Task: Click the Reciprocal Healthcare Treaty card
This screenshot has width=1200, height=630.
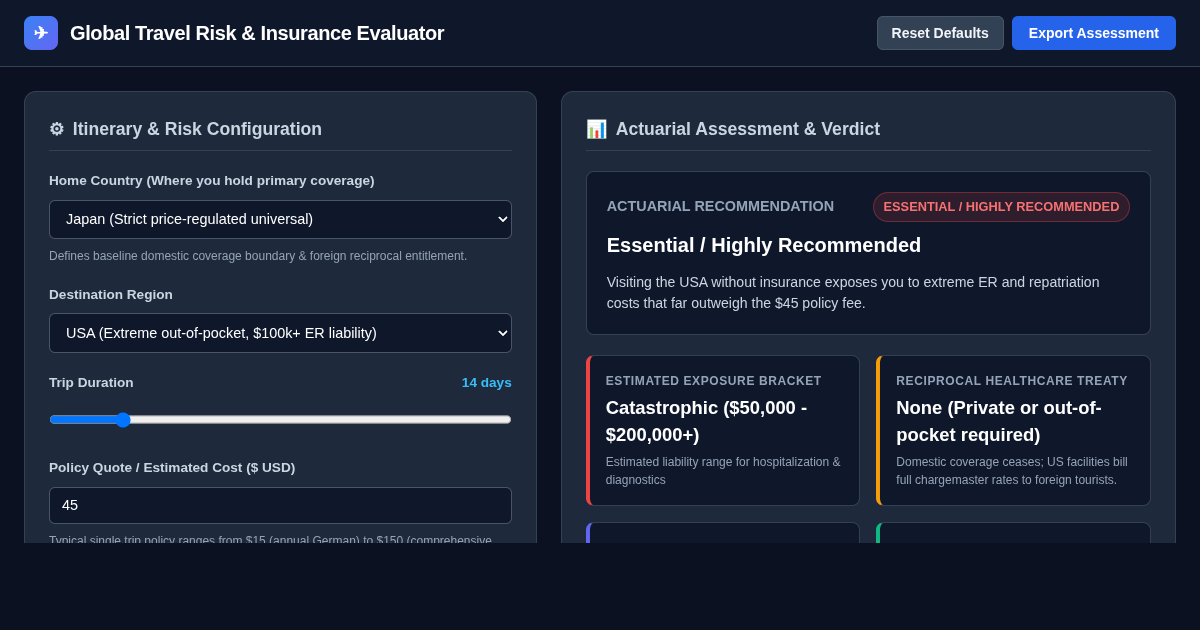Action: tap(1013, 430)
